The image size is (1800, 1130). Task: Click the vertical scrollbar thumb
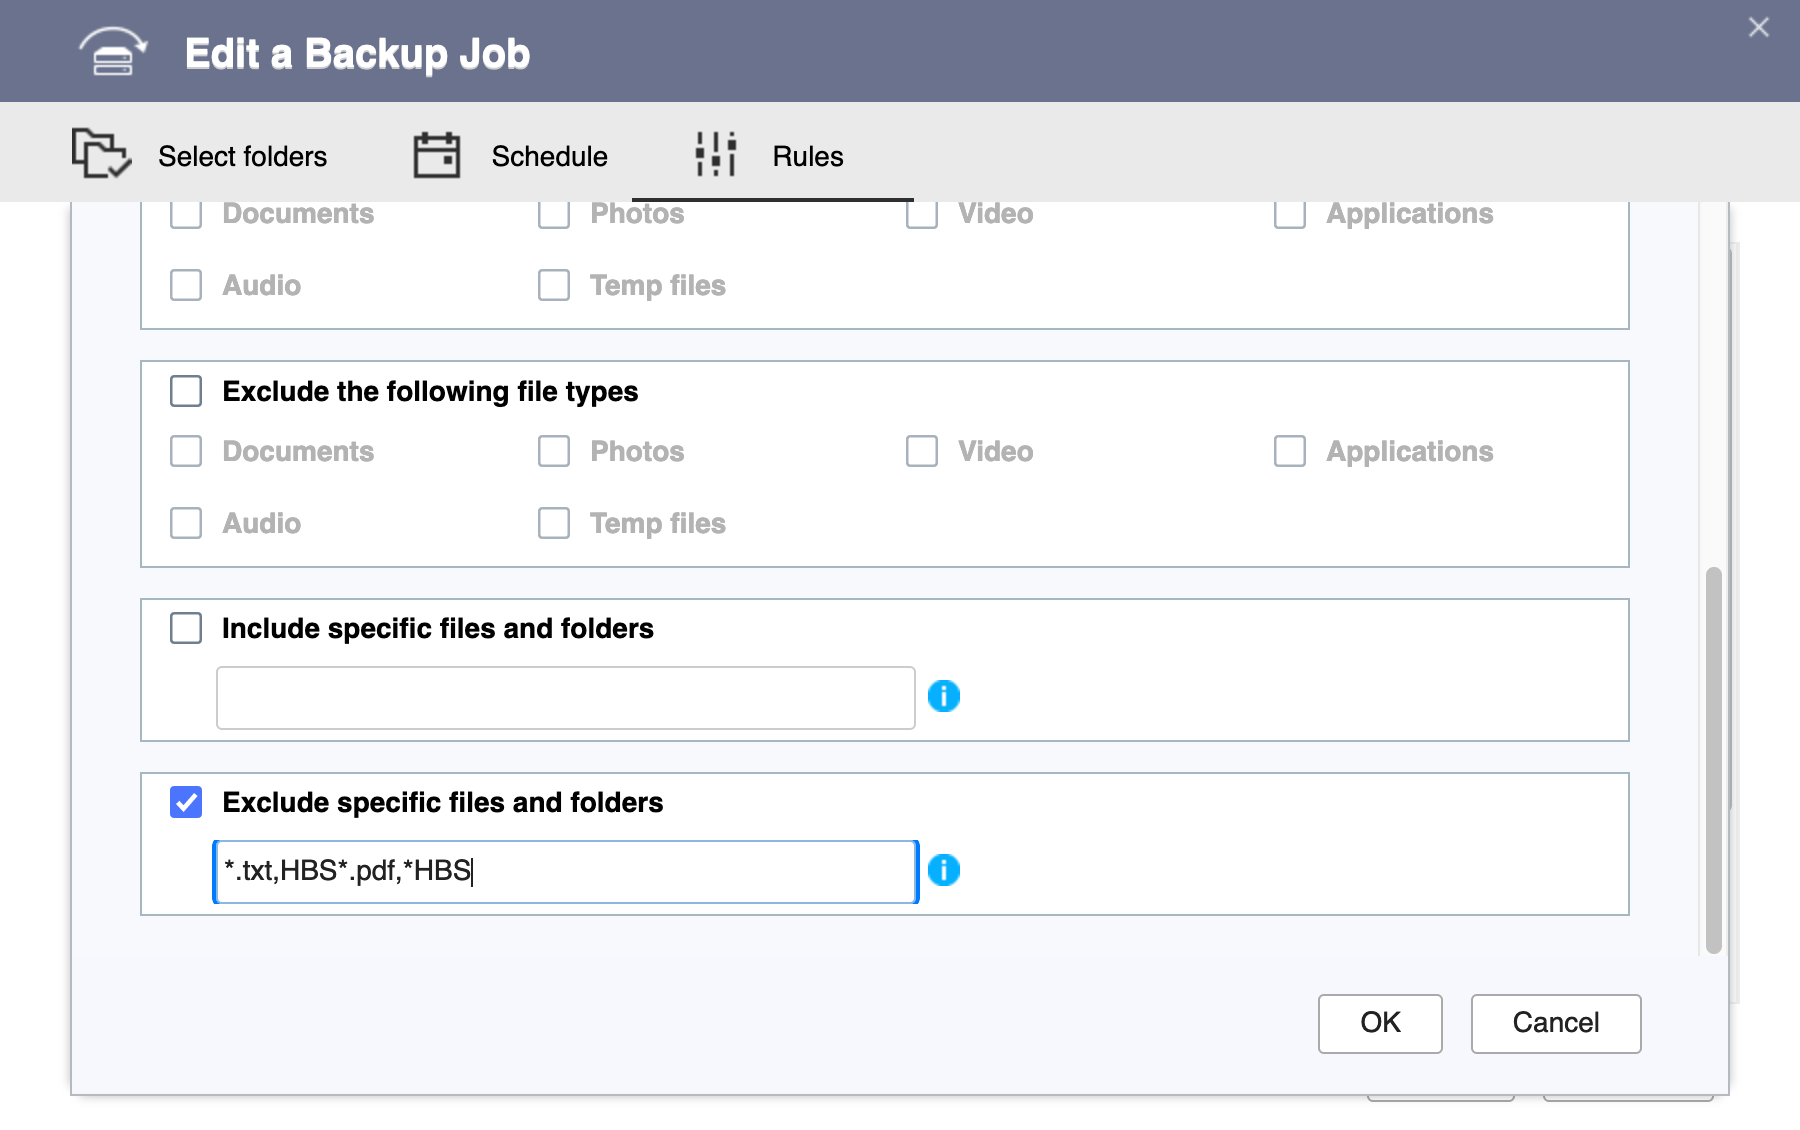point(1713,760)
